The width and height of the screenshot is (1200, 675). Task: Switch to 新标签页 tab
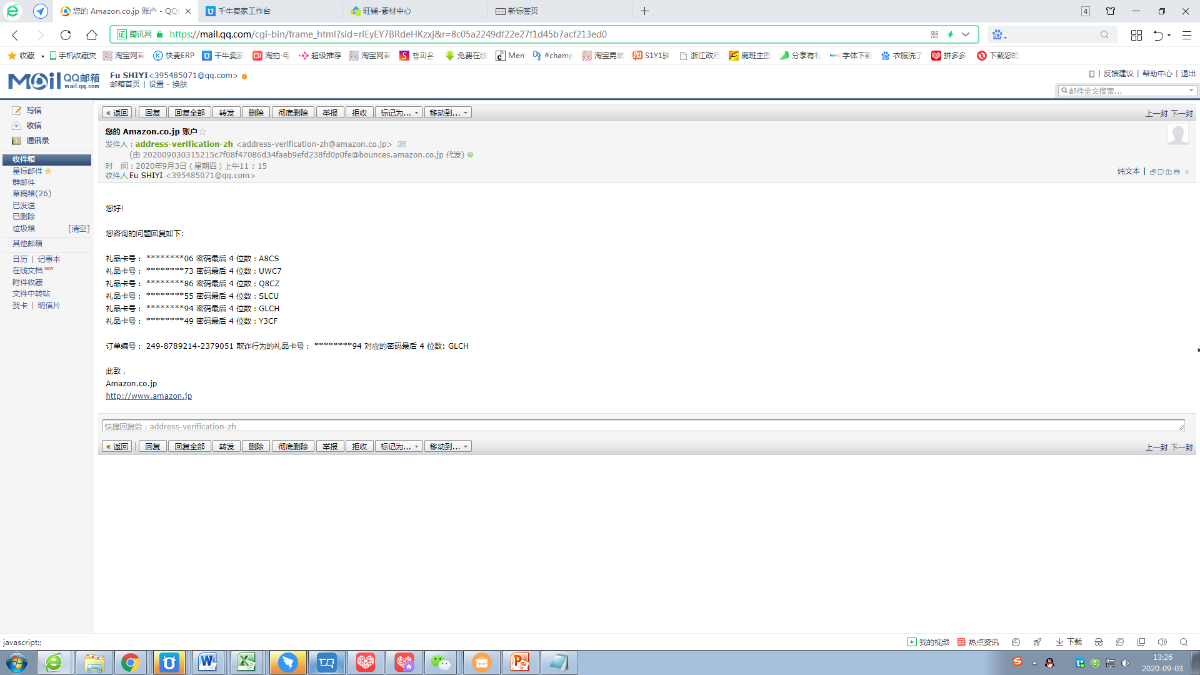(x=560, y=11)
